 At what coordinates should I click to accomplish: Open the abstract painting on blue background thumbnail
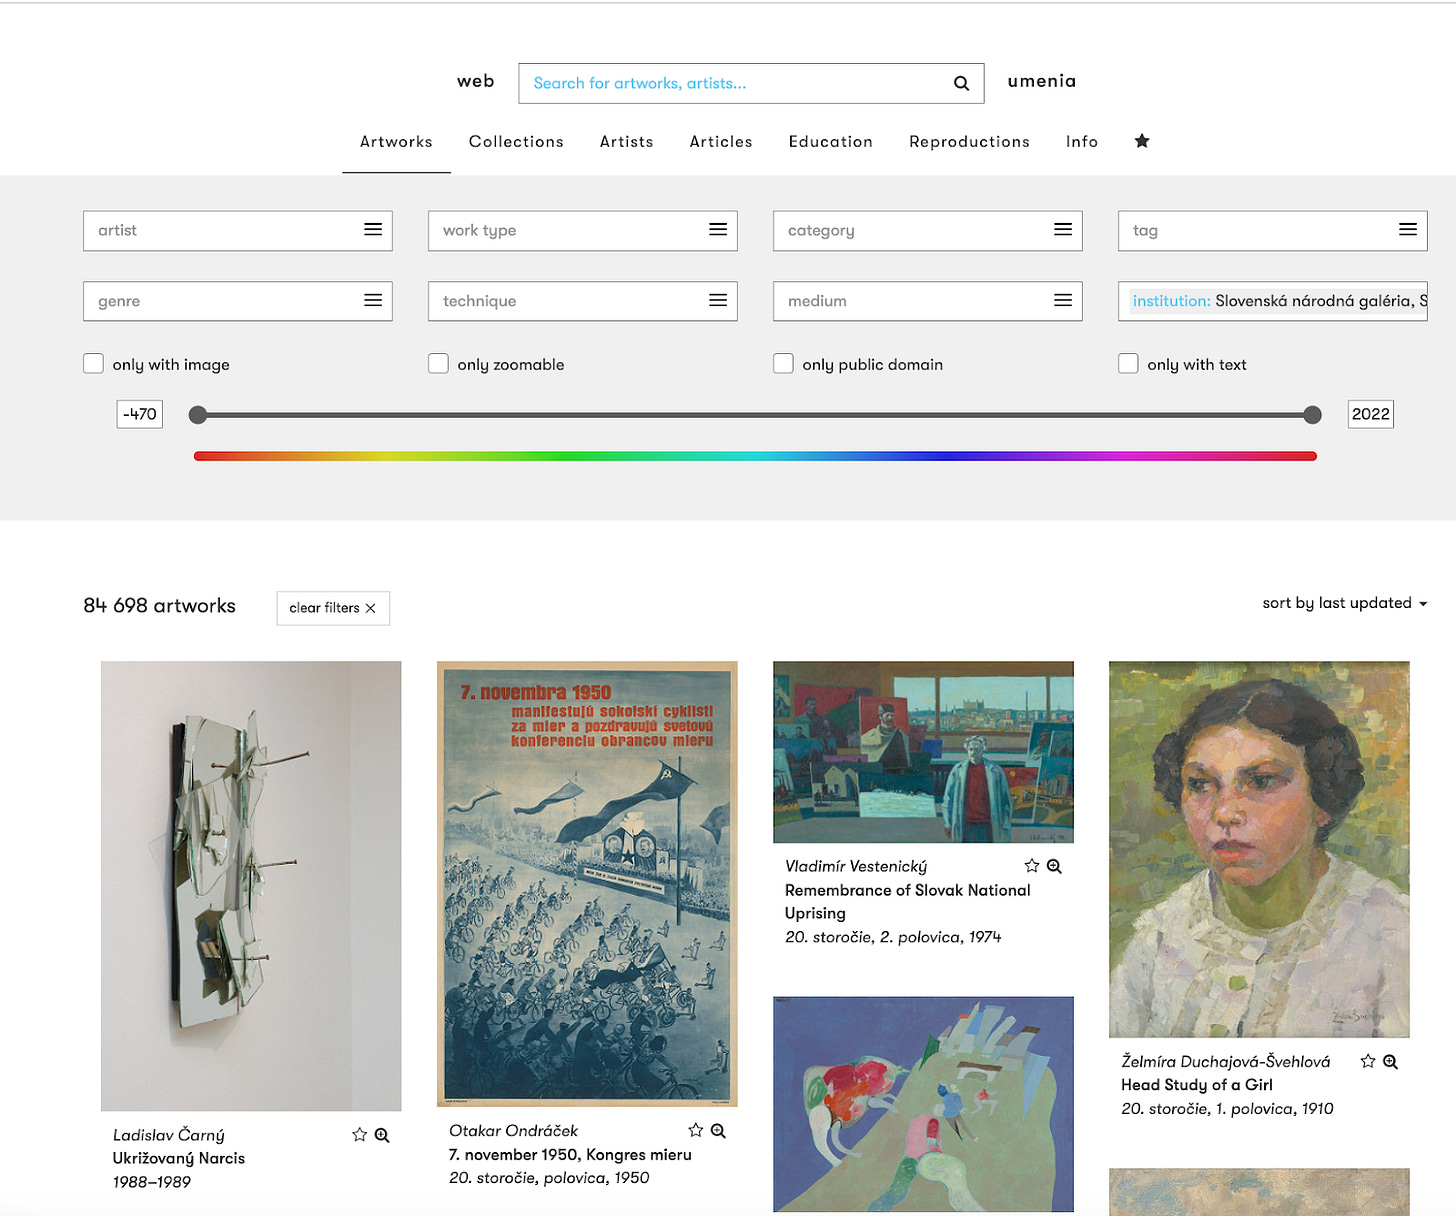click(x=923, y=1104)
